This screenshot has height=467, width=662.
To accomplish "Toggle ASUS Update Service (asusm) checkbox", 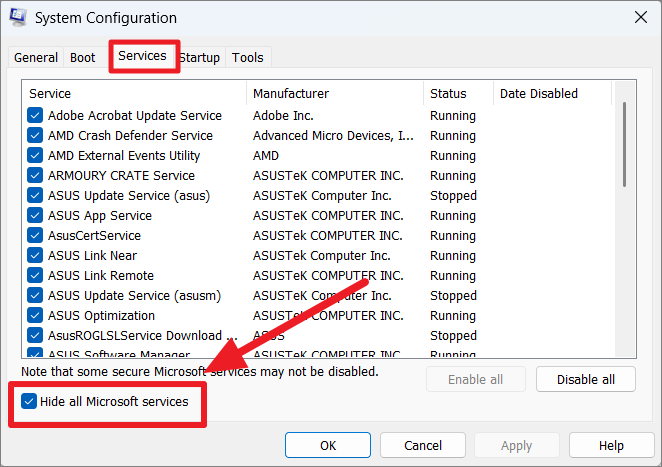I will [35, 295].
